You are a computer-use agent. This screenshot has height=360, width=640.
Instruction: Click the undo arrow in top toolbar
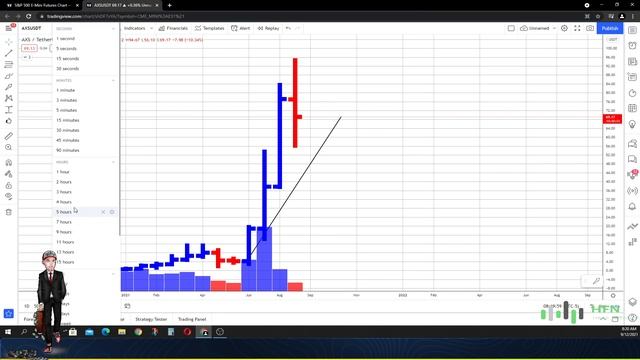coord(289,28)
